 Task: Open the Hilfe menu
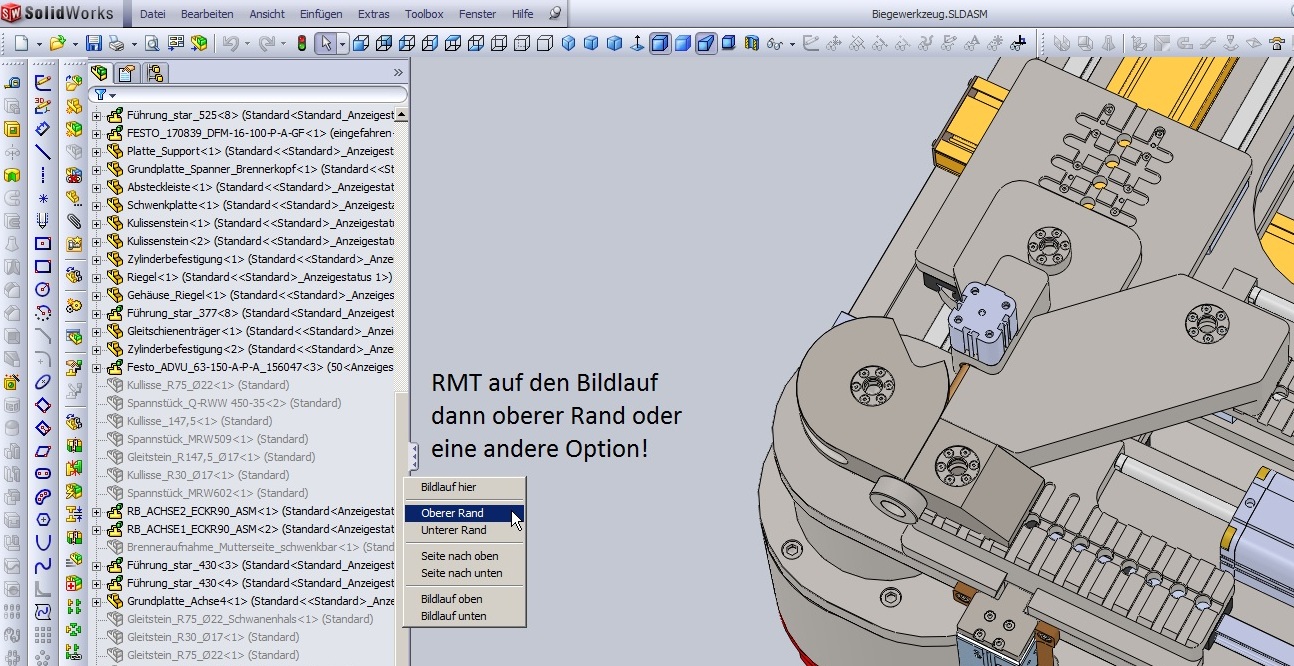522,14
